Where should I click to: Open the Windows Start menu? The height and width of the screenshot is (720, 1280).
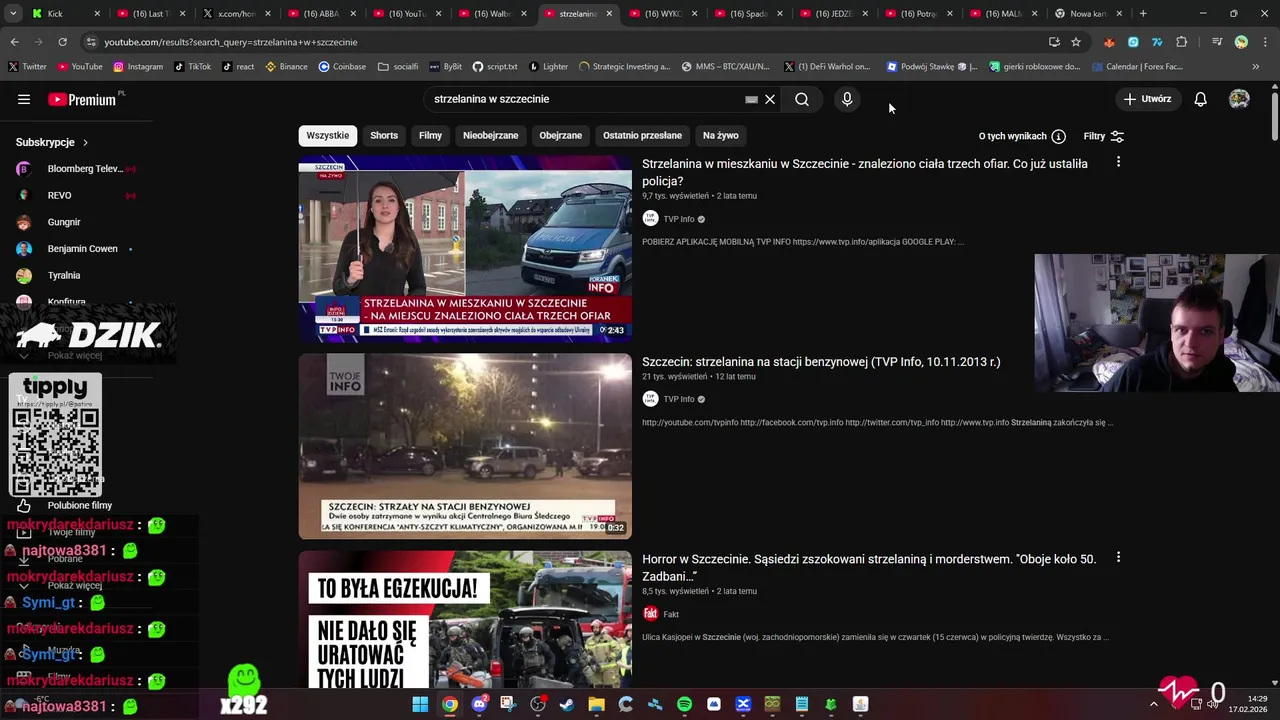420,704
